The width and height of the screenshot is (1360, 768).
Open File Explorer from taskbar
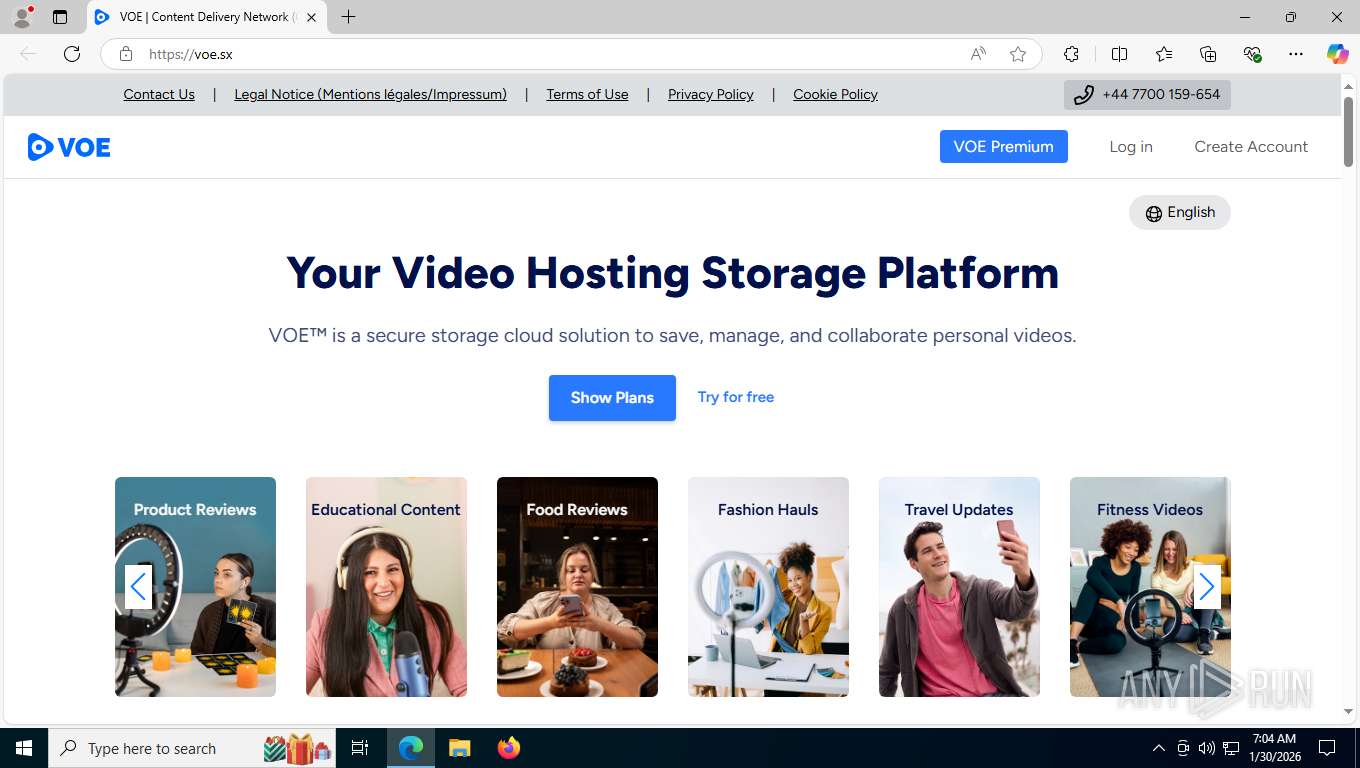pyautogui.click(x=459, y=748)
